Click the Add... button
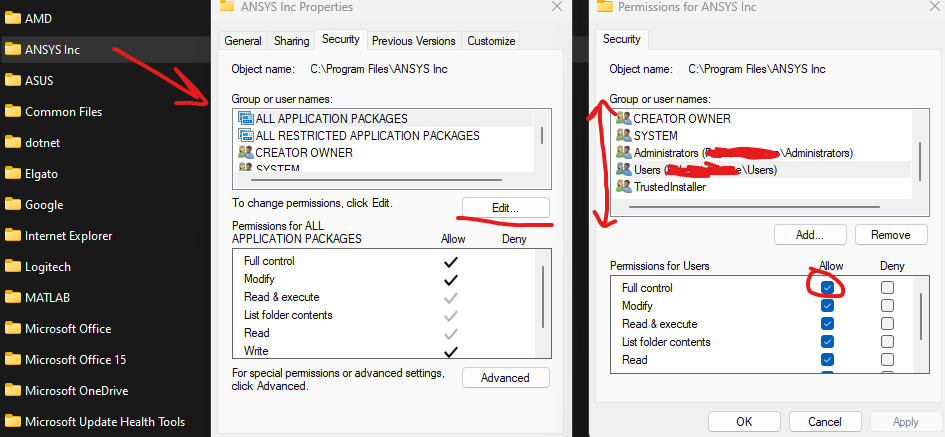Image resolution: width=945 pixels, height=437 pixels. (810, 234)
